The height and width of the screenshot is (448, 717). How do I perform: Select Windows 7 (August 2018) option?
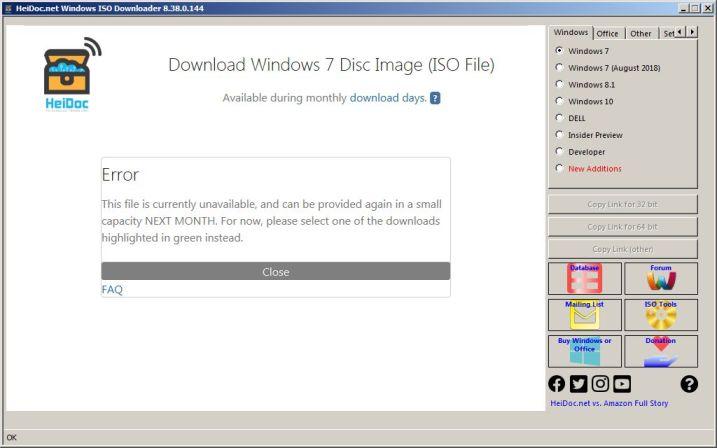point(559,67)
